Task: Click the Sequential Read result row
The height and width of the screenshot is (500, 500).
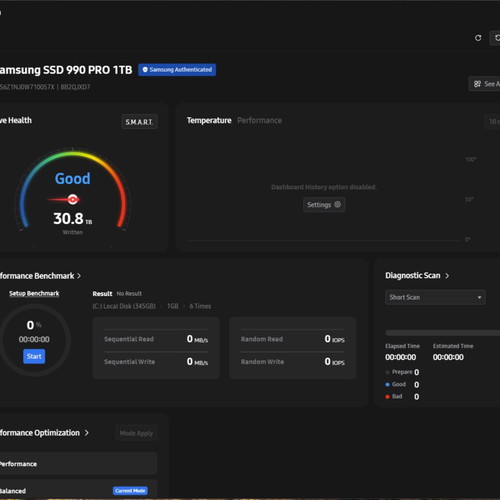Action: (156, 339)
